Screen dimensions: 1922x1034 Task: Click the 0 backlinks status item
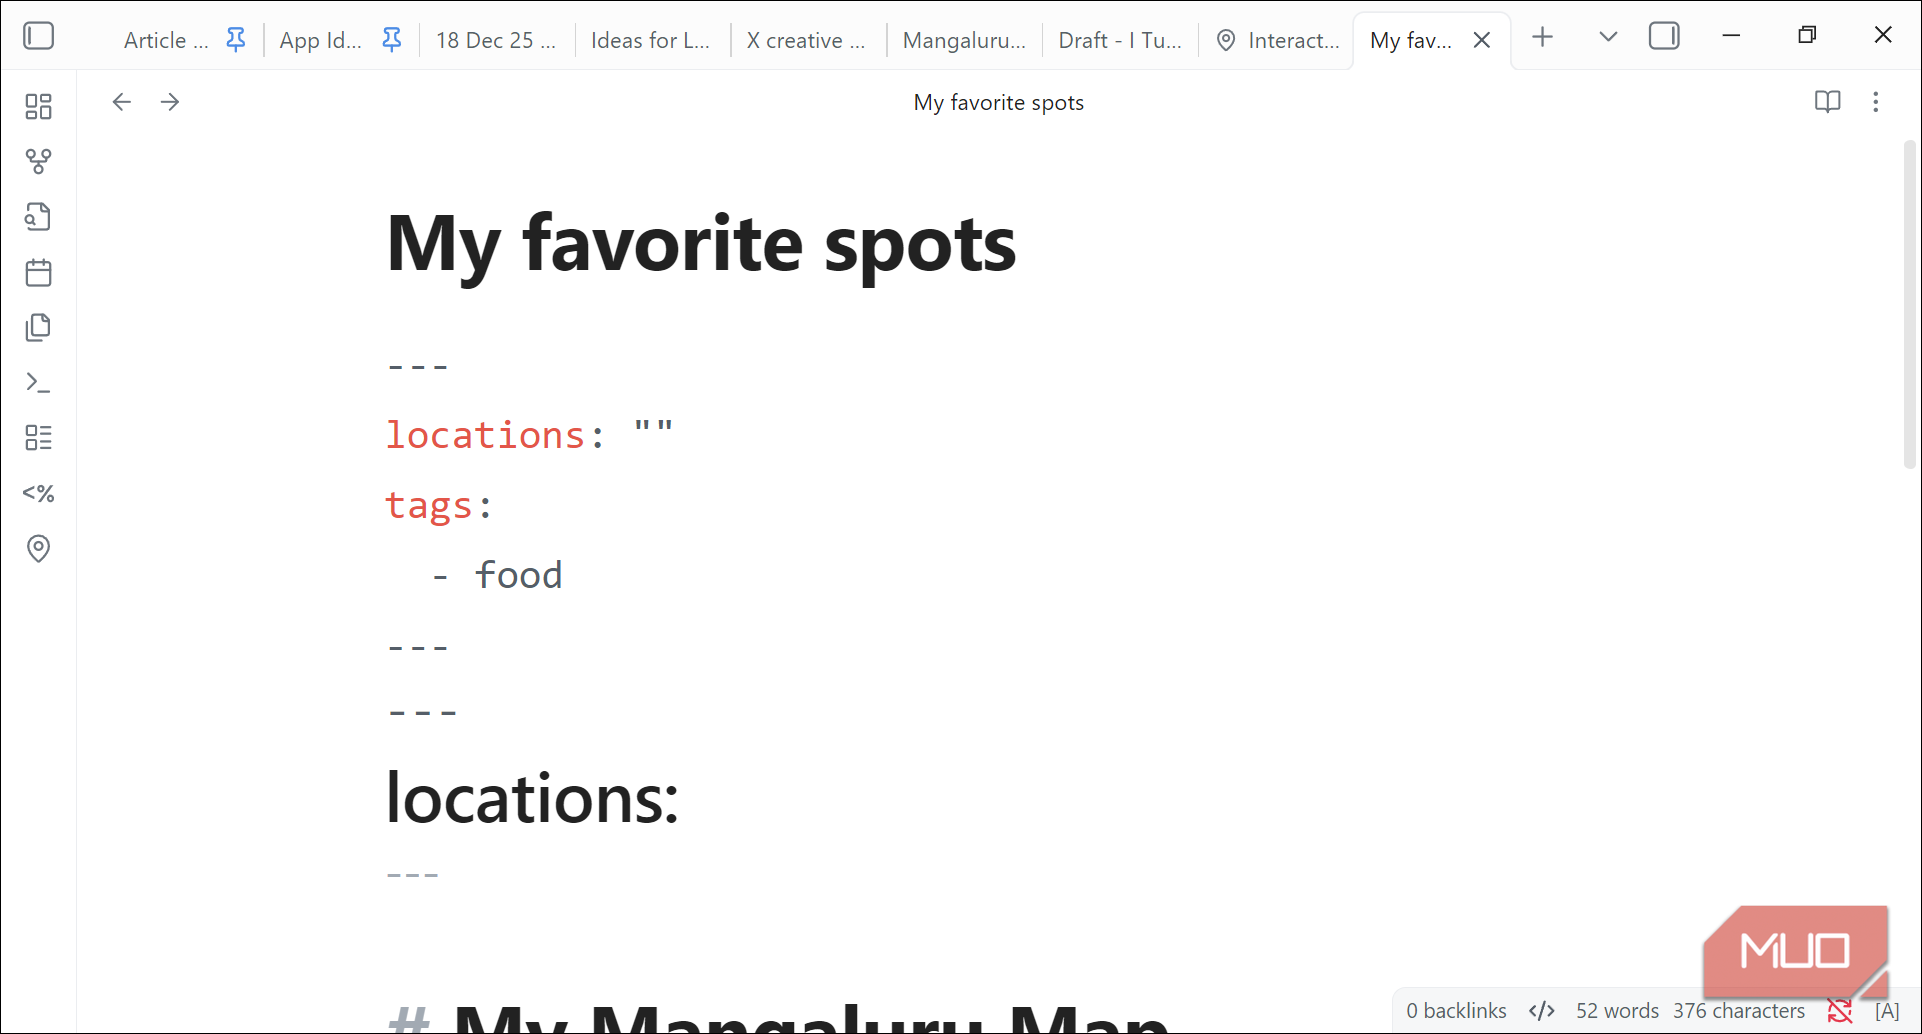(x=1456, y=1011)
